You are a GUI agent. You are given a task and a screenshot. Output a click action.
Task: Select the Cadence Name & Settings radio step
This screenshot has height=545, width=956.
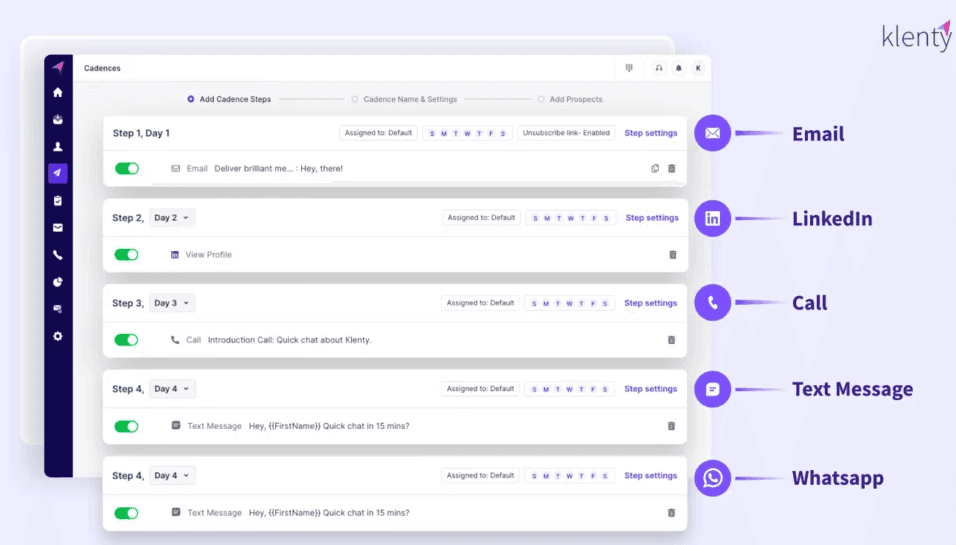tap(355, 99)
